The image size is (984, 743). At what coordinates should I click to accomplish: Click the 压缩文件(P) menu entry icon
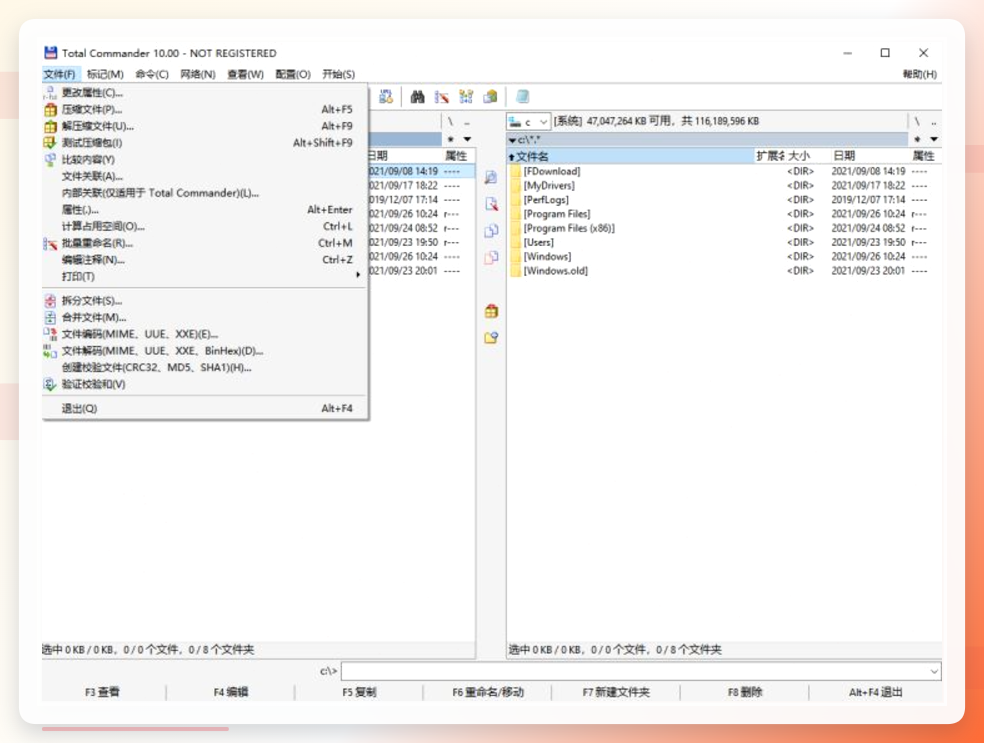coord(50,110)
